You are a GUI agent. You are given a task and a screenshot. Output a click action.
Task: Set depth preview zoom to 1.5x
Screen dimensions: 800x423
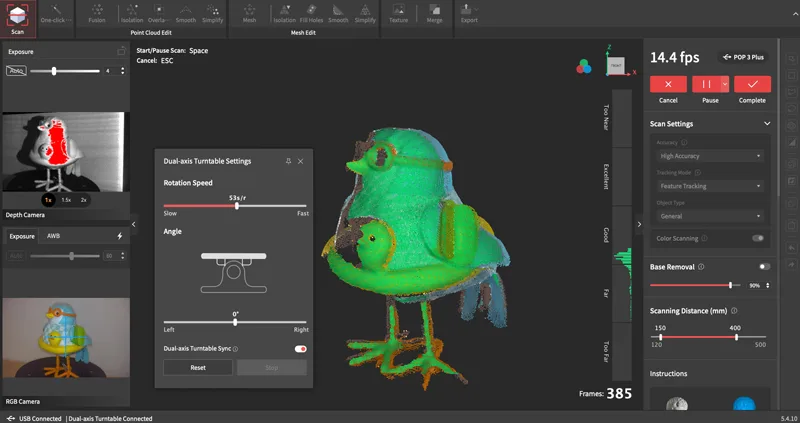point(66,200)
